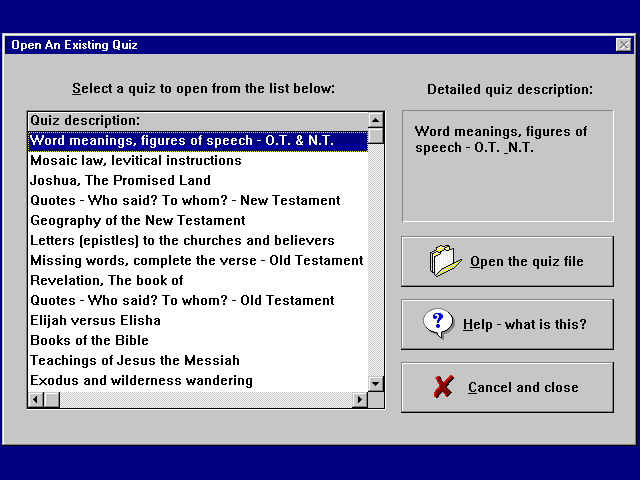Screen dimensions: 640x480
Task: Click the 'Quiz description:' column header
Action: 197,121
